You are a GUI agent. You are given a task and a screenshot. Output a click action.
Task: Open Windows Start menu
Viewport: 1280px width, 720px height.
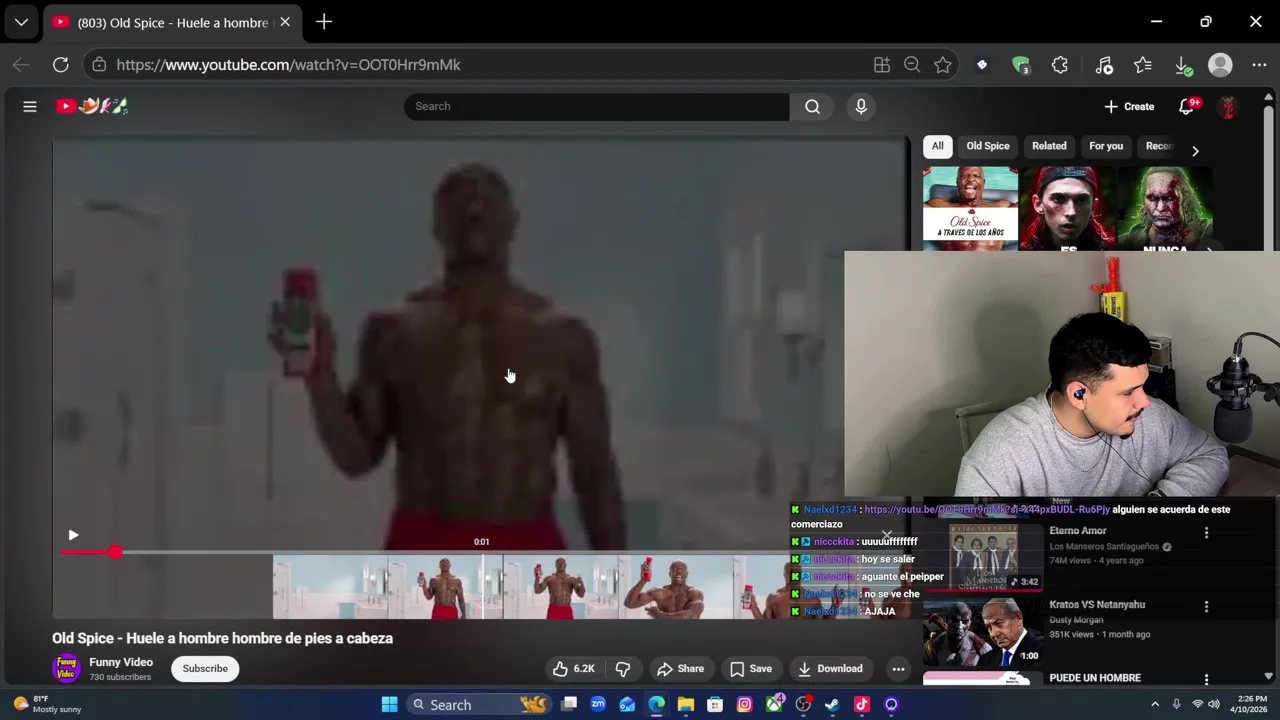389,705
